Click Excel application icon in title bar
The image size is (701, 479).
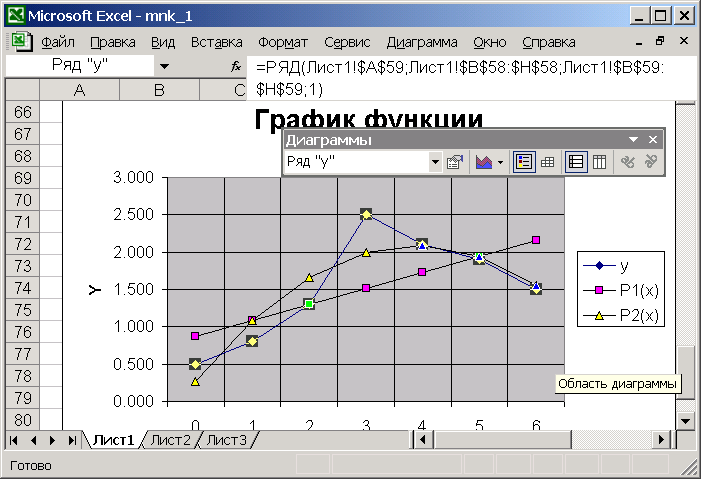pyautogui.click(x=15, y=16)
